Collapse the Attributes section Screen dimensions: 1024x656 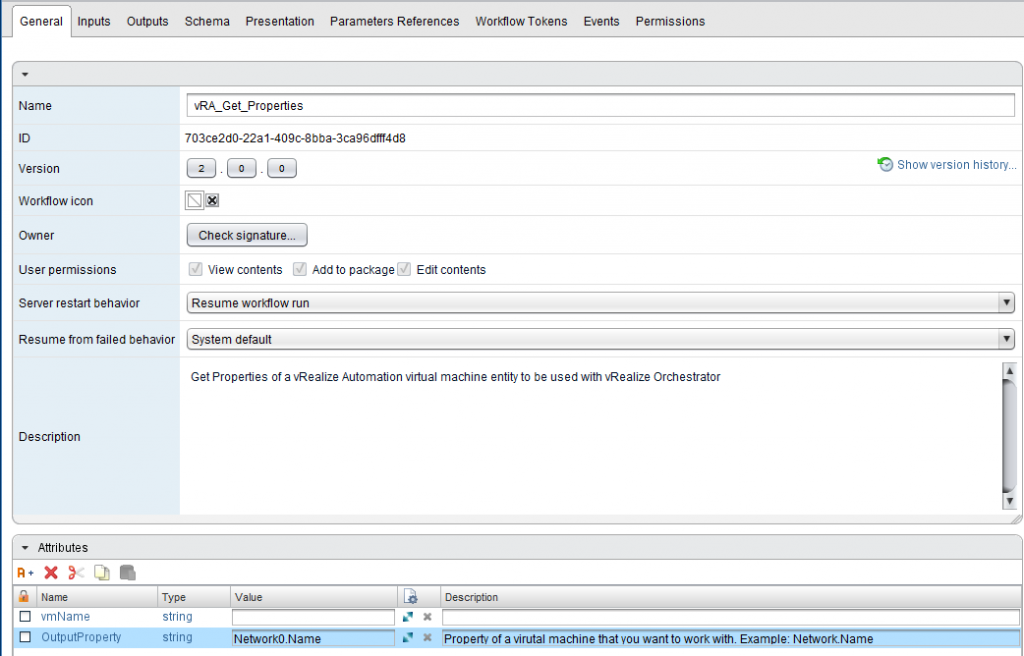(x=26, y=547)
